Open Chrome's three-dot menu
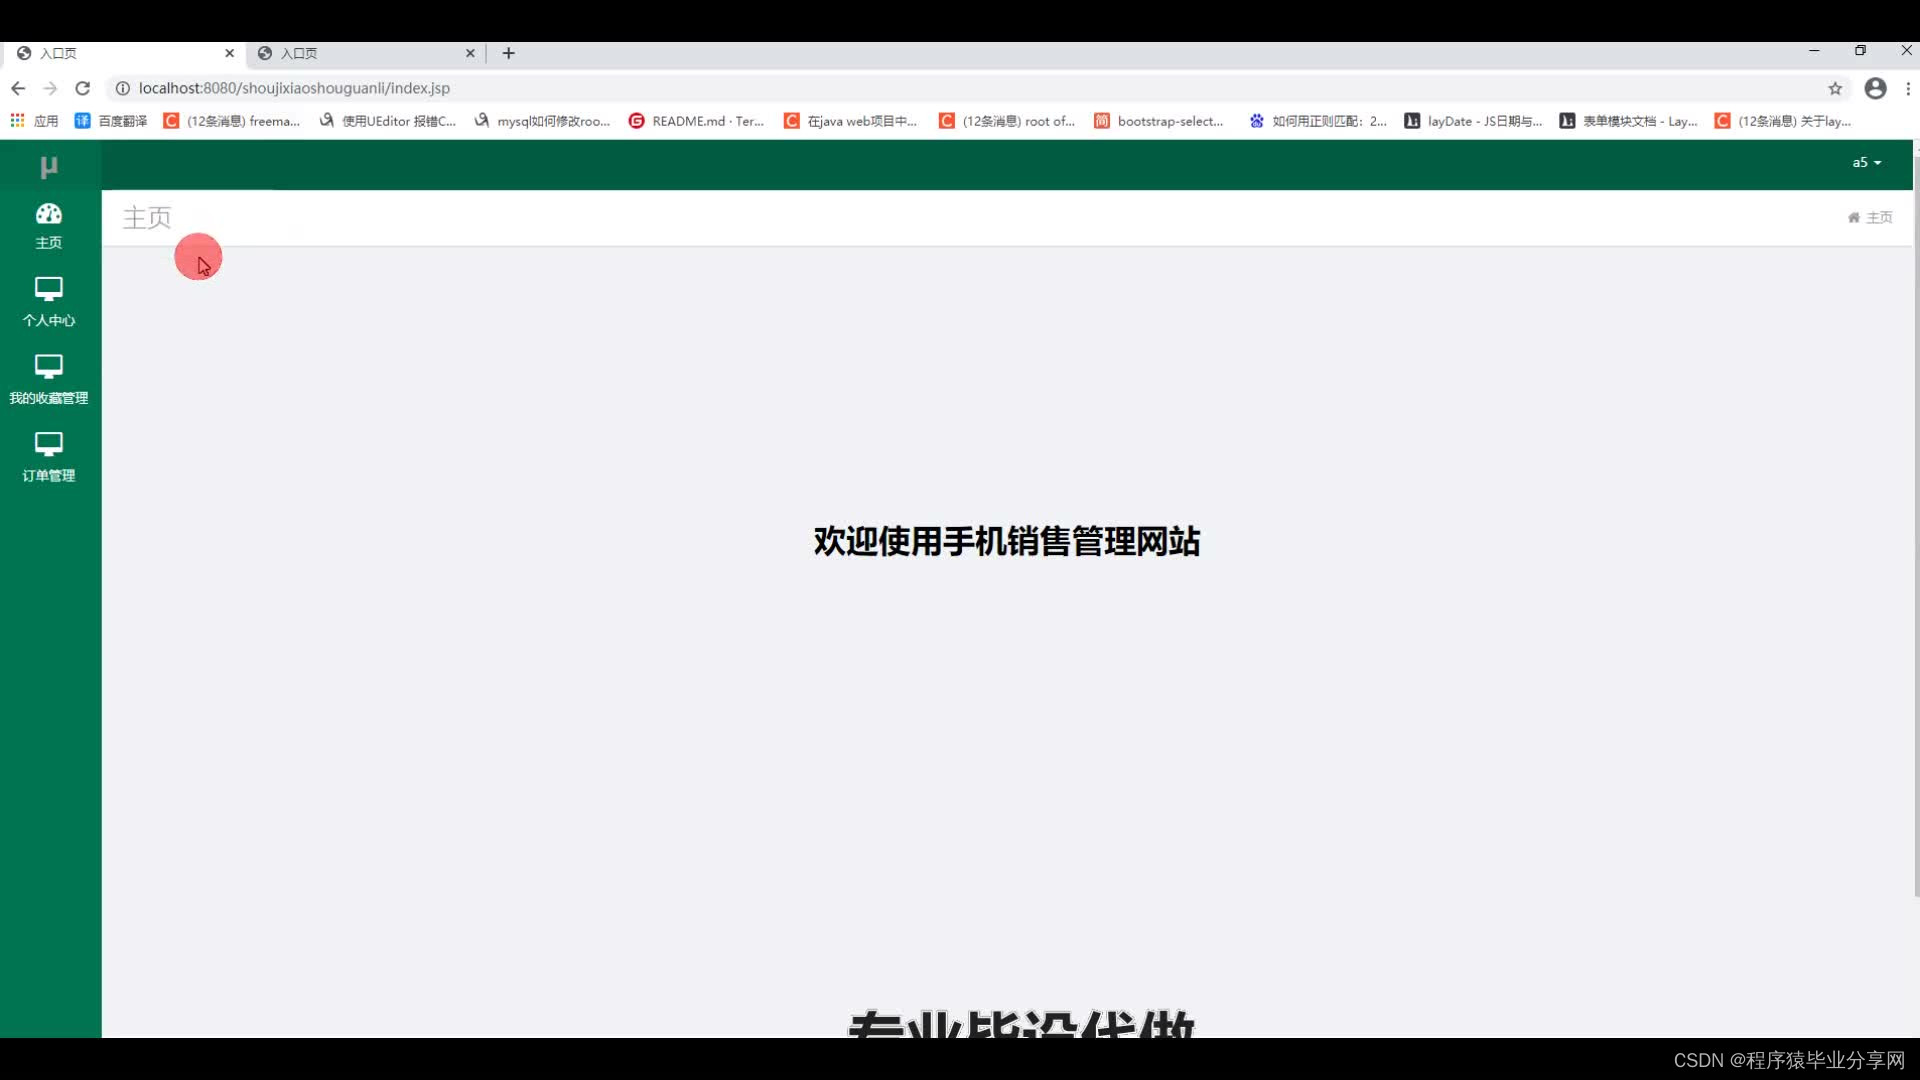 coord(1908,88)
